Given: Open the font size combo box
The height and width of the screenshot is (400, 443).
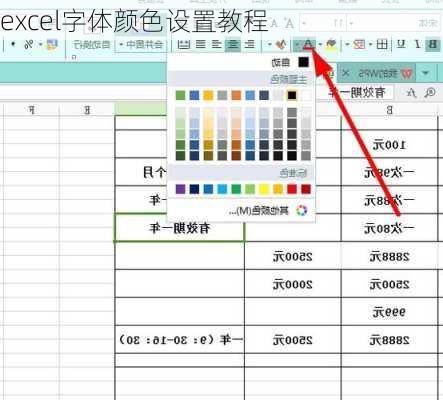Looking at the screenshot, I should pyautogui.click(x=323, y=23).
